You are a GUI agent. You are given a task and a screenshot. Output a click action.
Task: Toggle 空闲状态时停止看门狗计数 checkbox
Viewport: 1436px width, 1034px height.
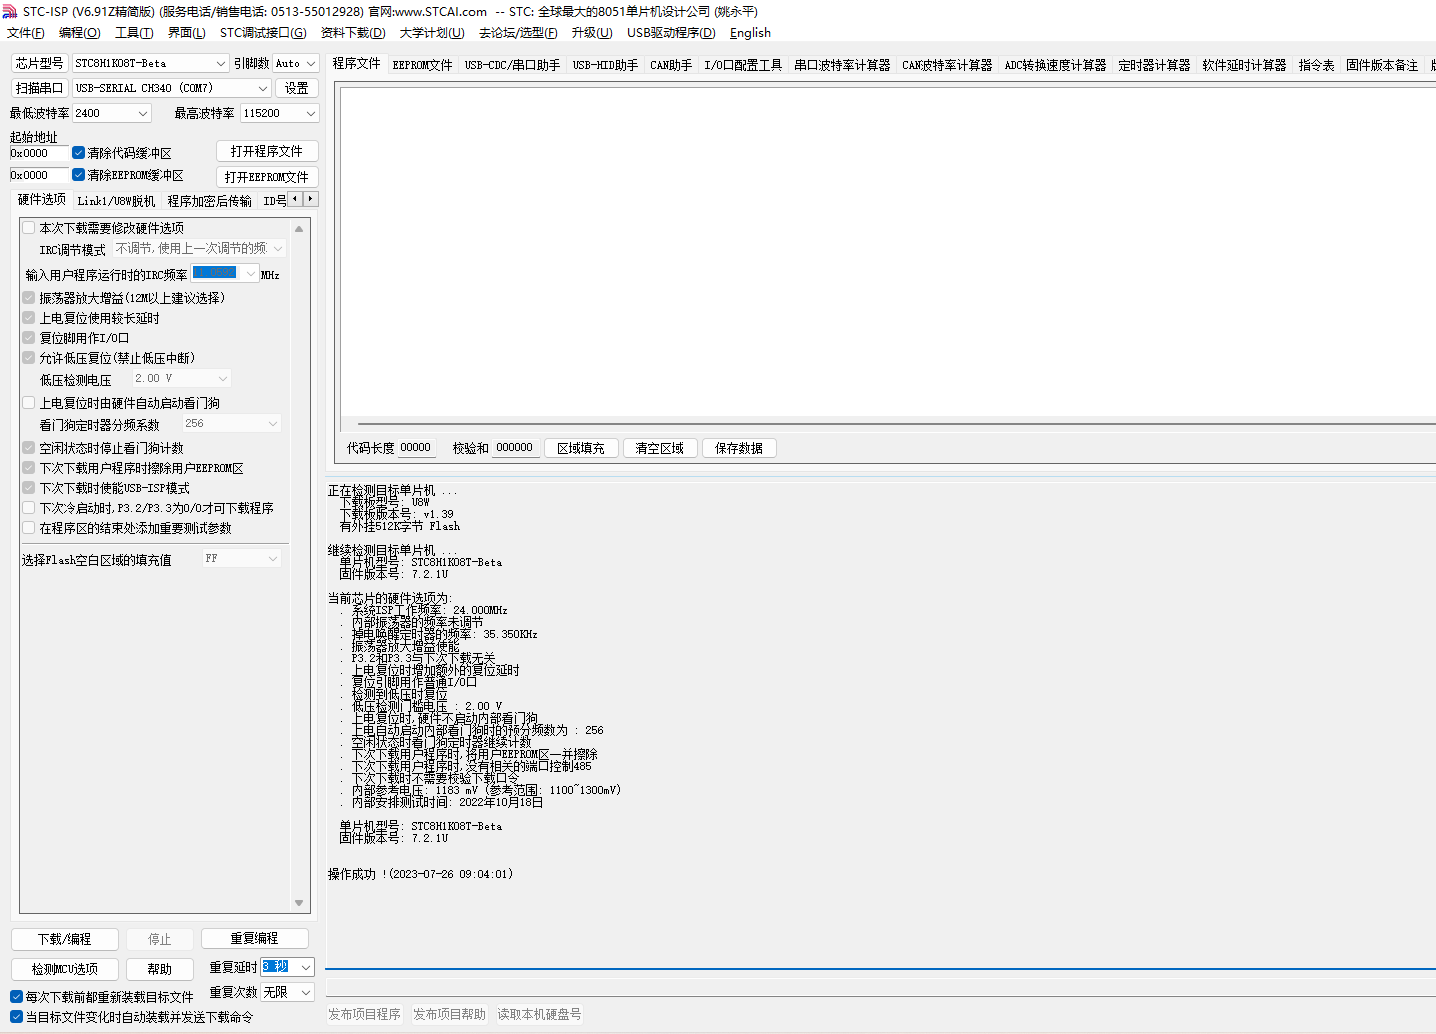point(29,448)
